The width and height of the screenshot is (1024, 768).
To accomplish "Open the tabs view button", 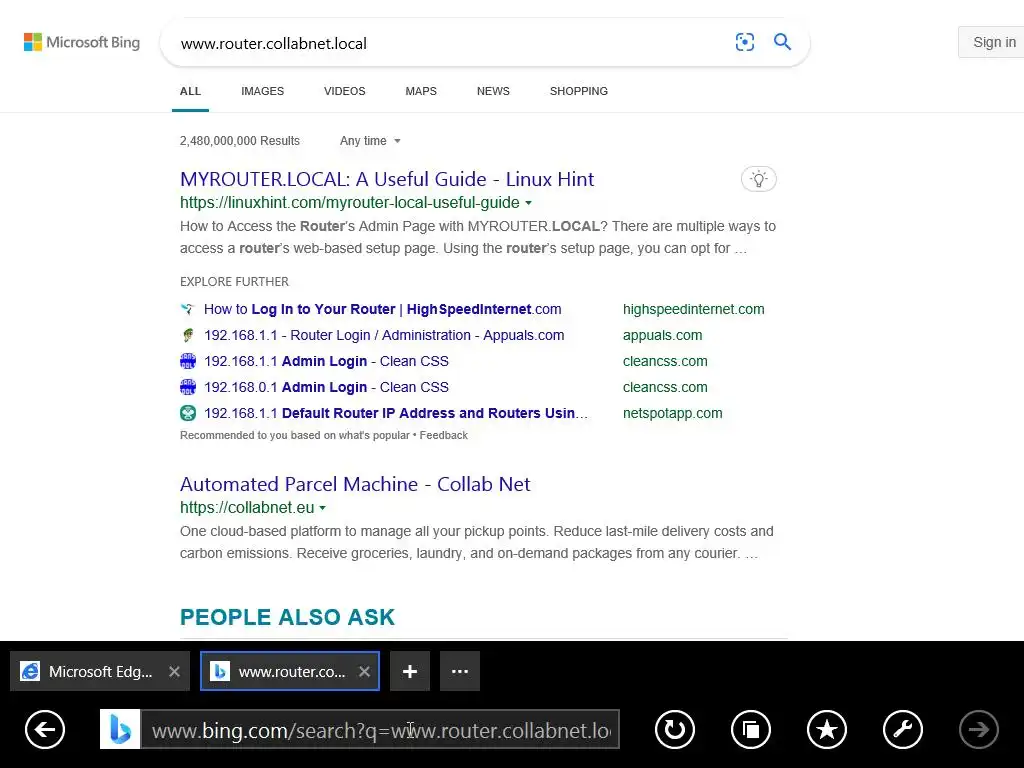I will point(751,729).
